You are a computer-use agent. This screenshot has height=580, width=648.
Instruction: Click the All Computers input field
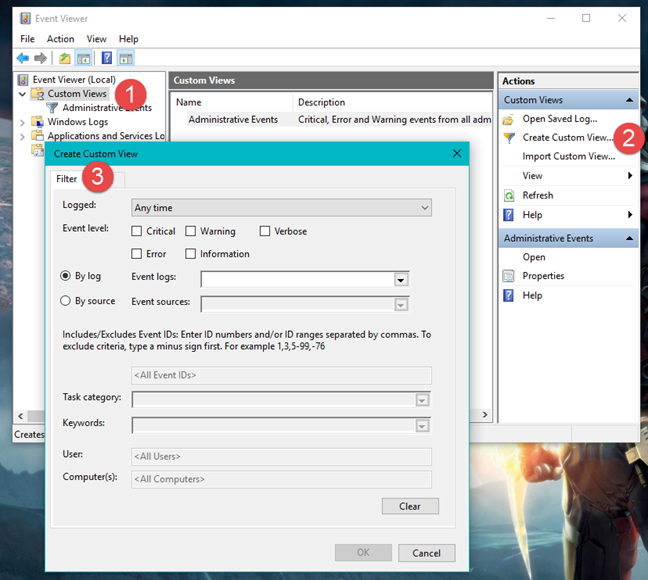[x=281, y=479]
